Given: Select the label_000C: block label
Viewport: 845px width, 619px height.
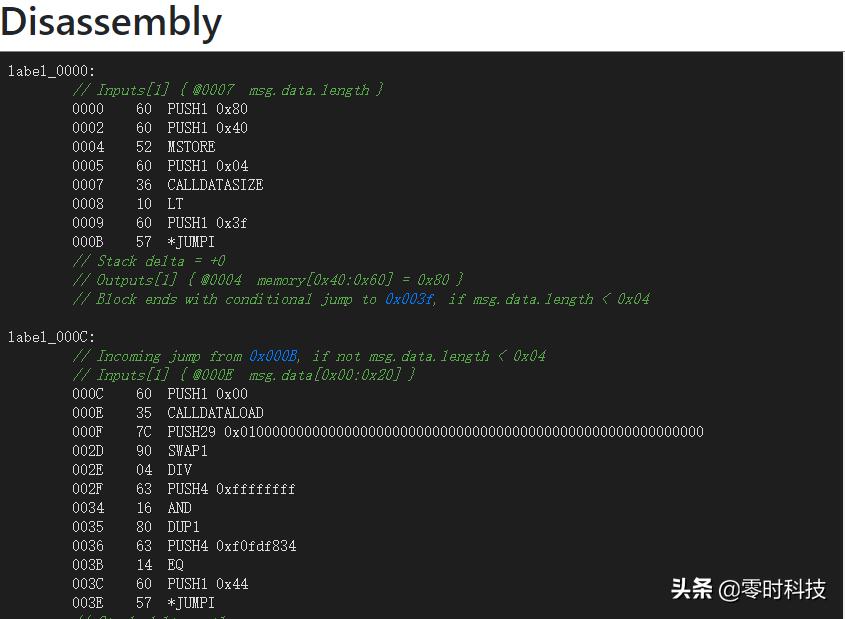Looking at the screenshot, I should 51,337.
